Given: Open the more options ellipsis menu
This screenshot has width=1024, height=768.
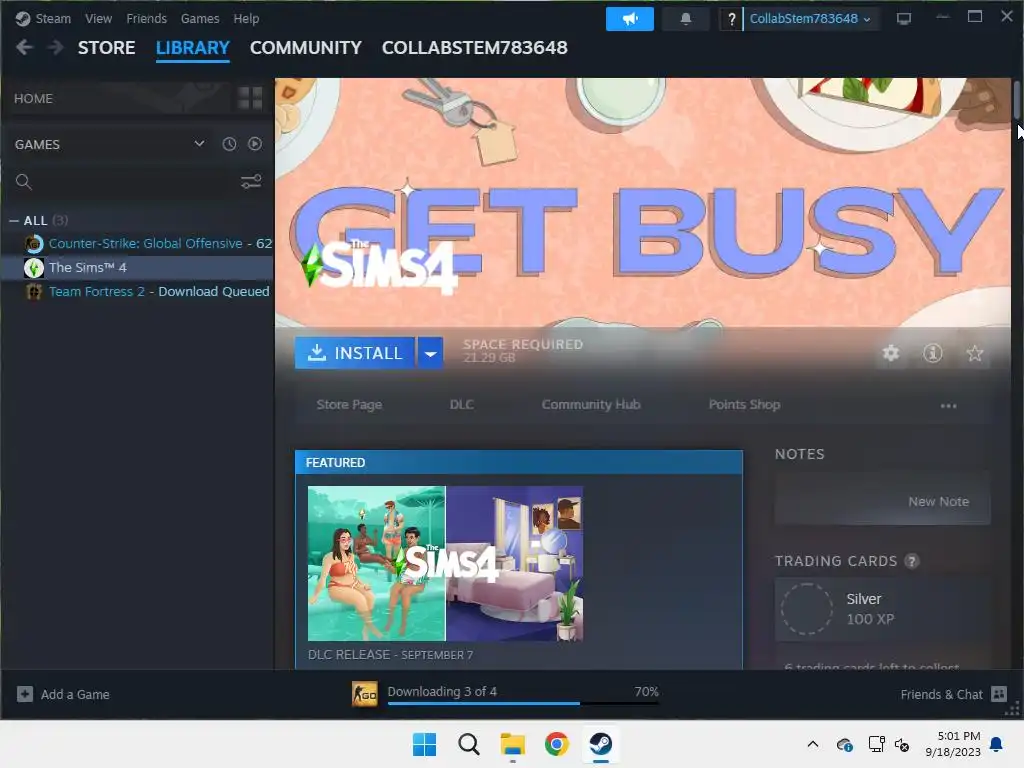Looking at the screenshot, I should (948, 406).
